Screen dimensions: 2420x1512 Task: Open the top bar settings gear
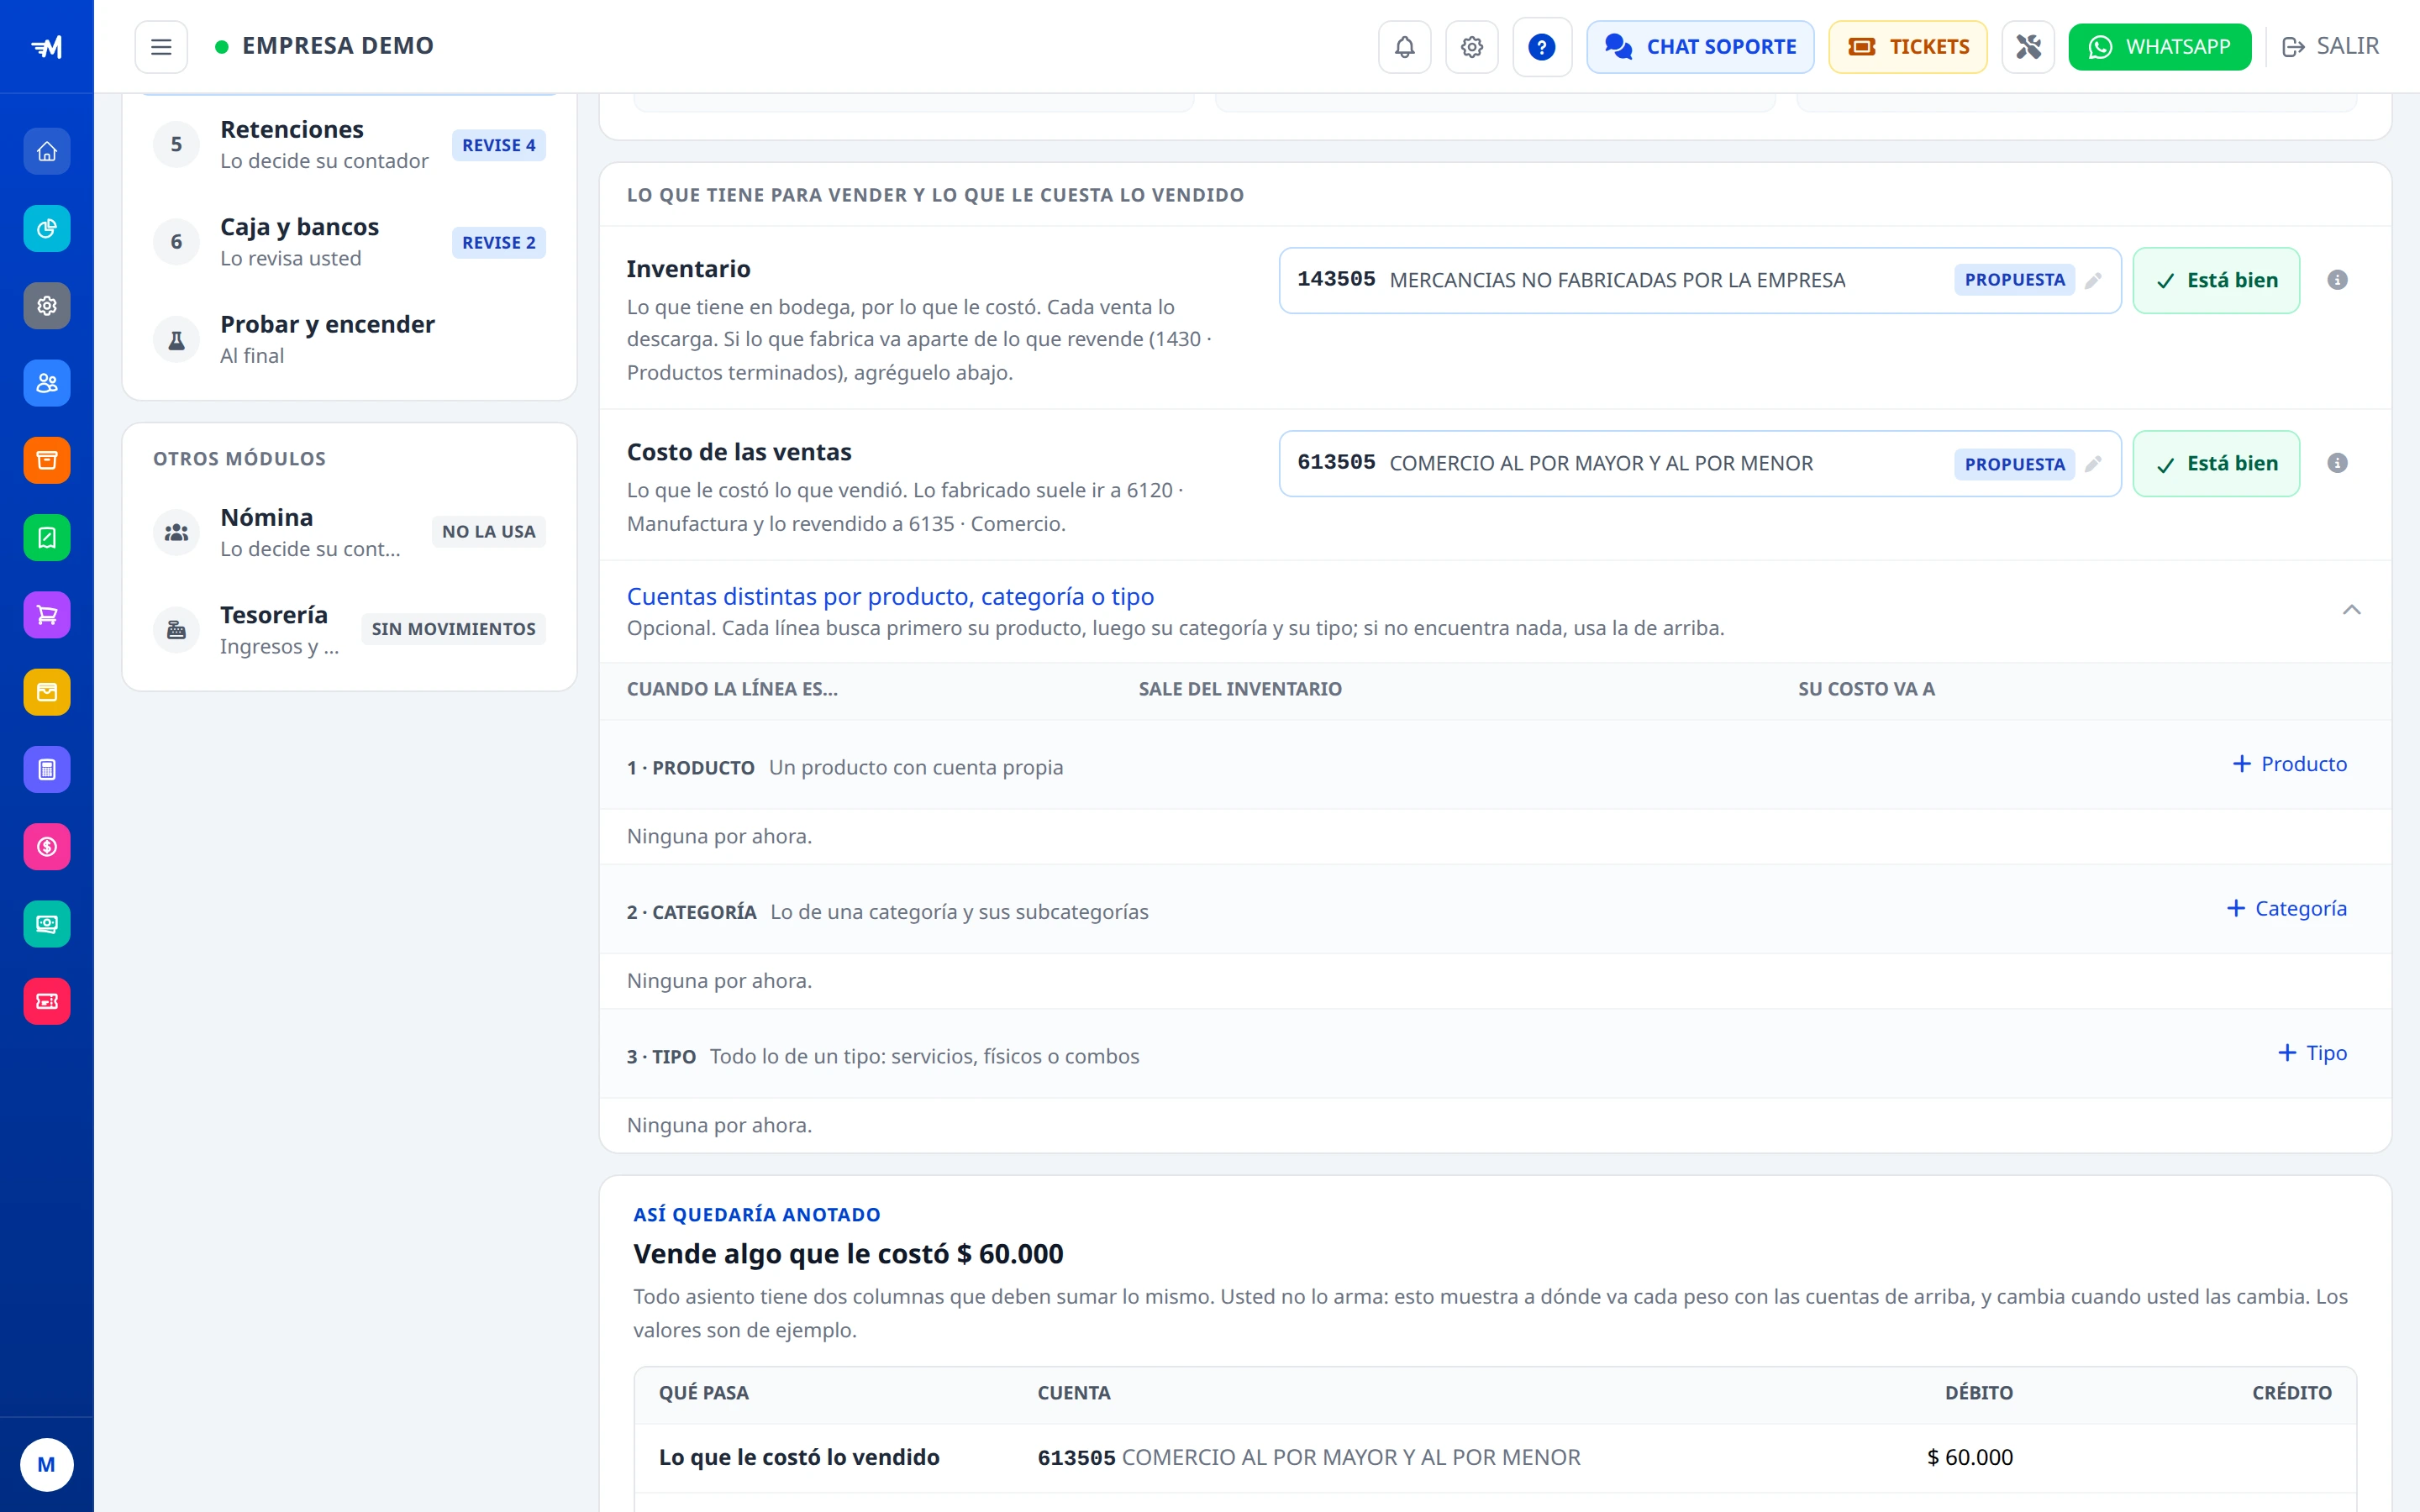1471,47
